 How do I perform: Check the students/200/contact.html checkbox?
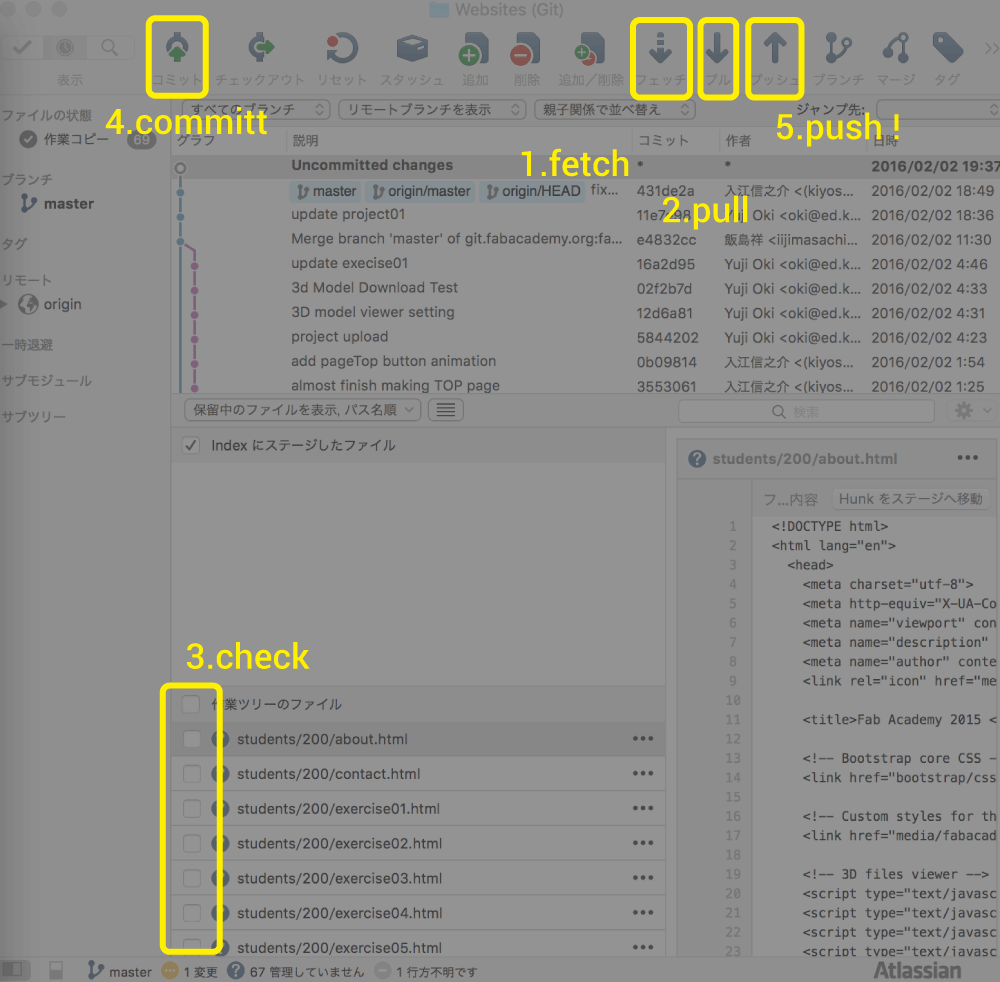(x=191, y=773)
